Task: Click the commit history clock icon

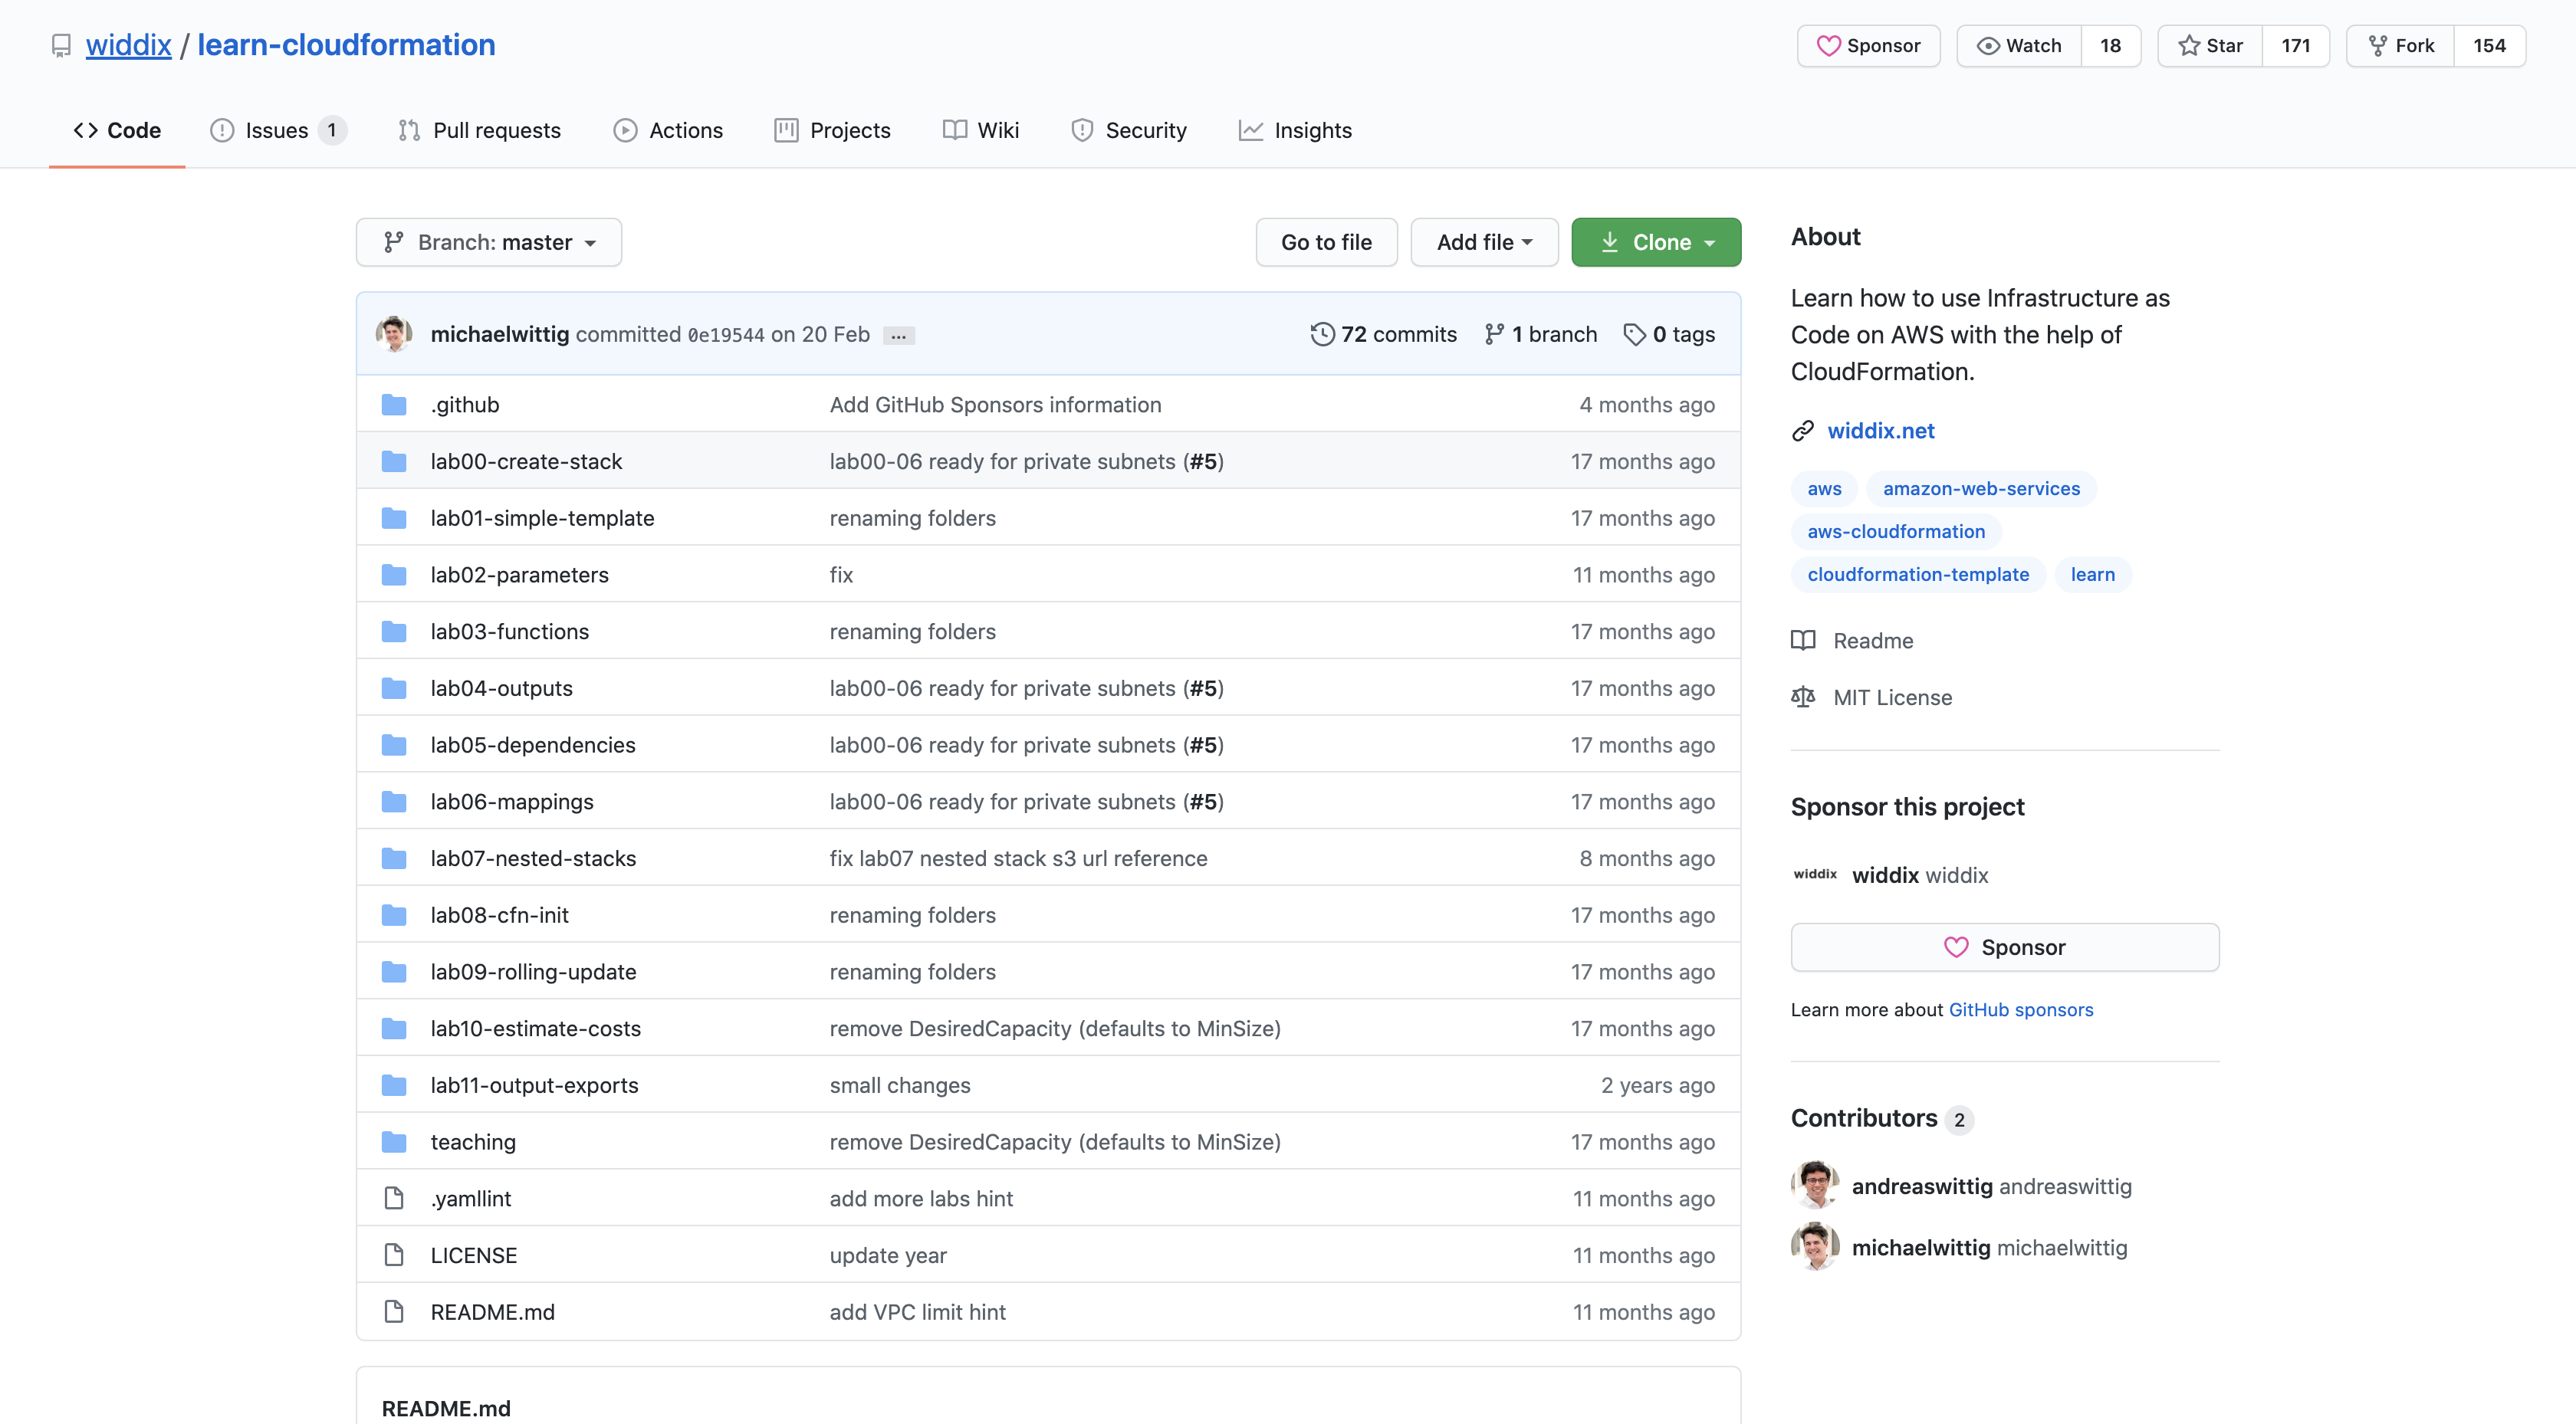Action: coord(1322,334)
